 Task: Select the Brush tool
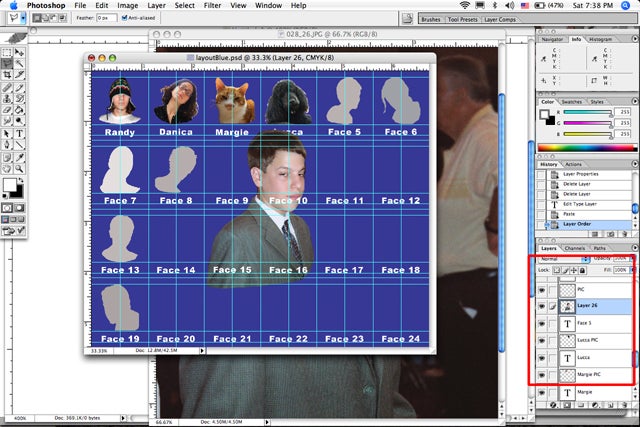[19, 87]
